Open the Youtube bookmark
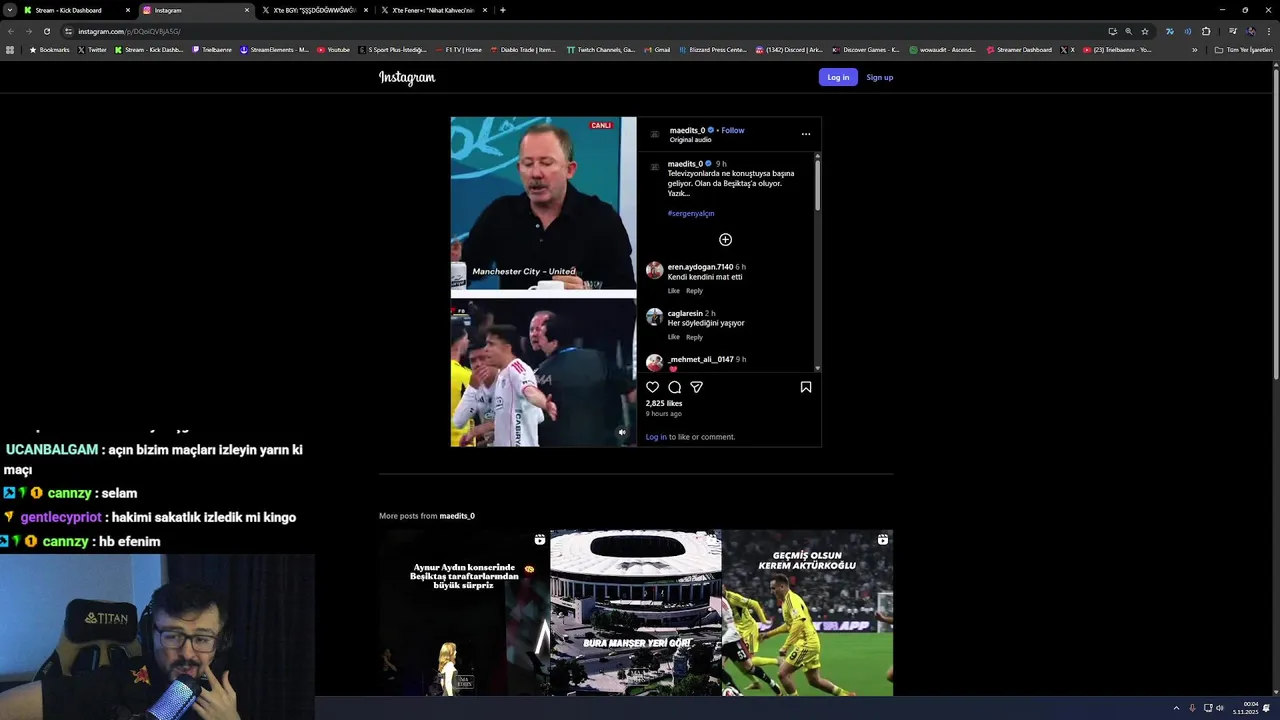Image resolution: width=1280 pixels, height=720 pixels. pyautogui.click(x=333, y=49)
